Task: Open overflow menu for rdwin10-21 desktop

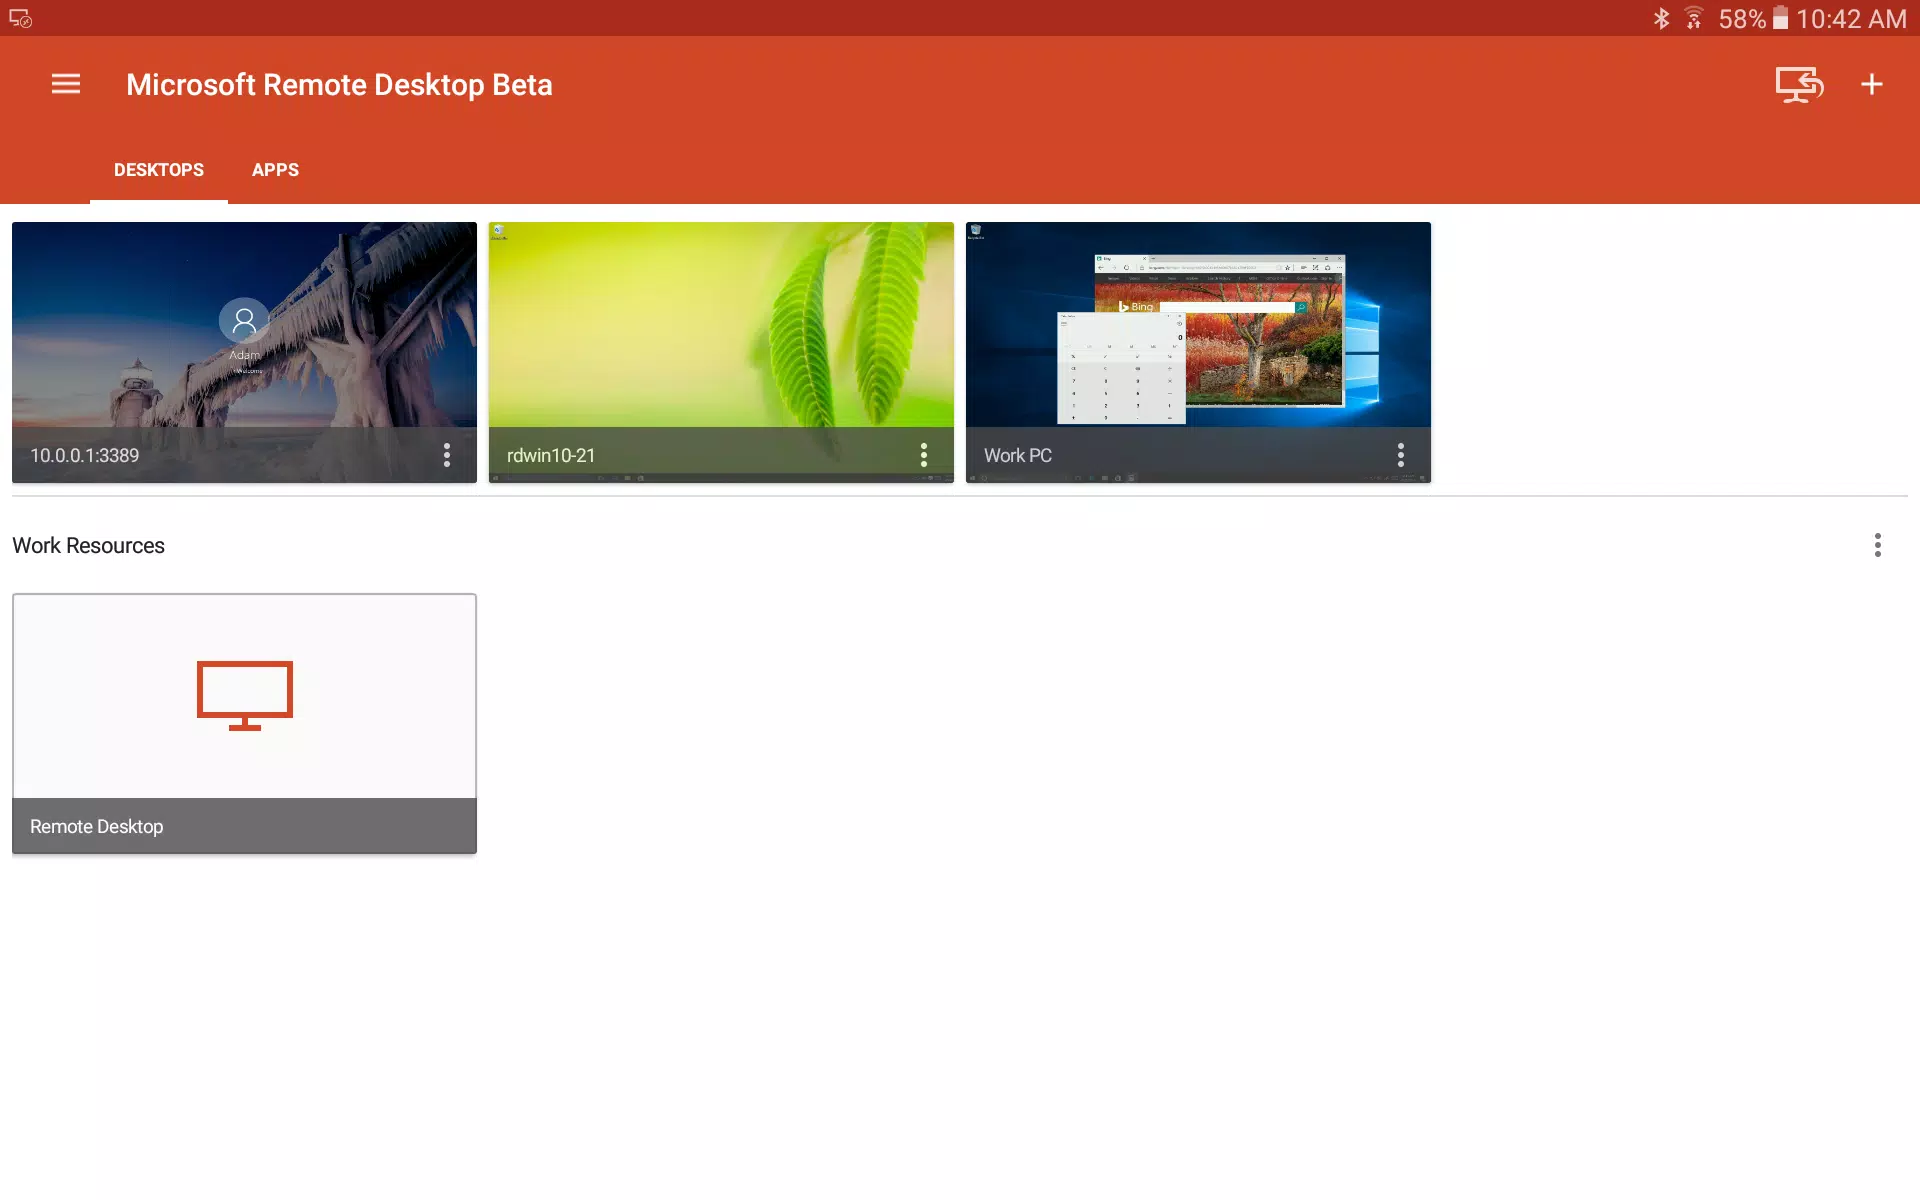Action: [x=924, y=455]
